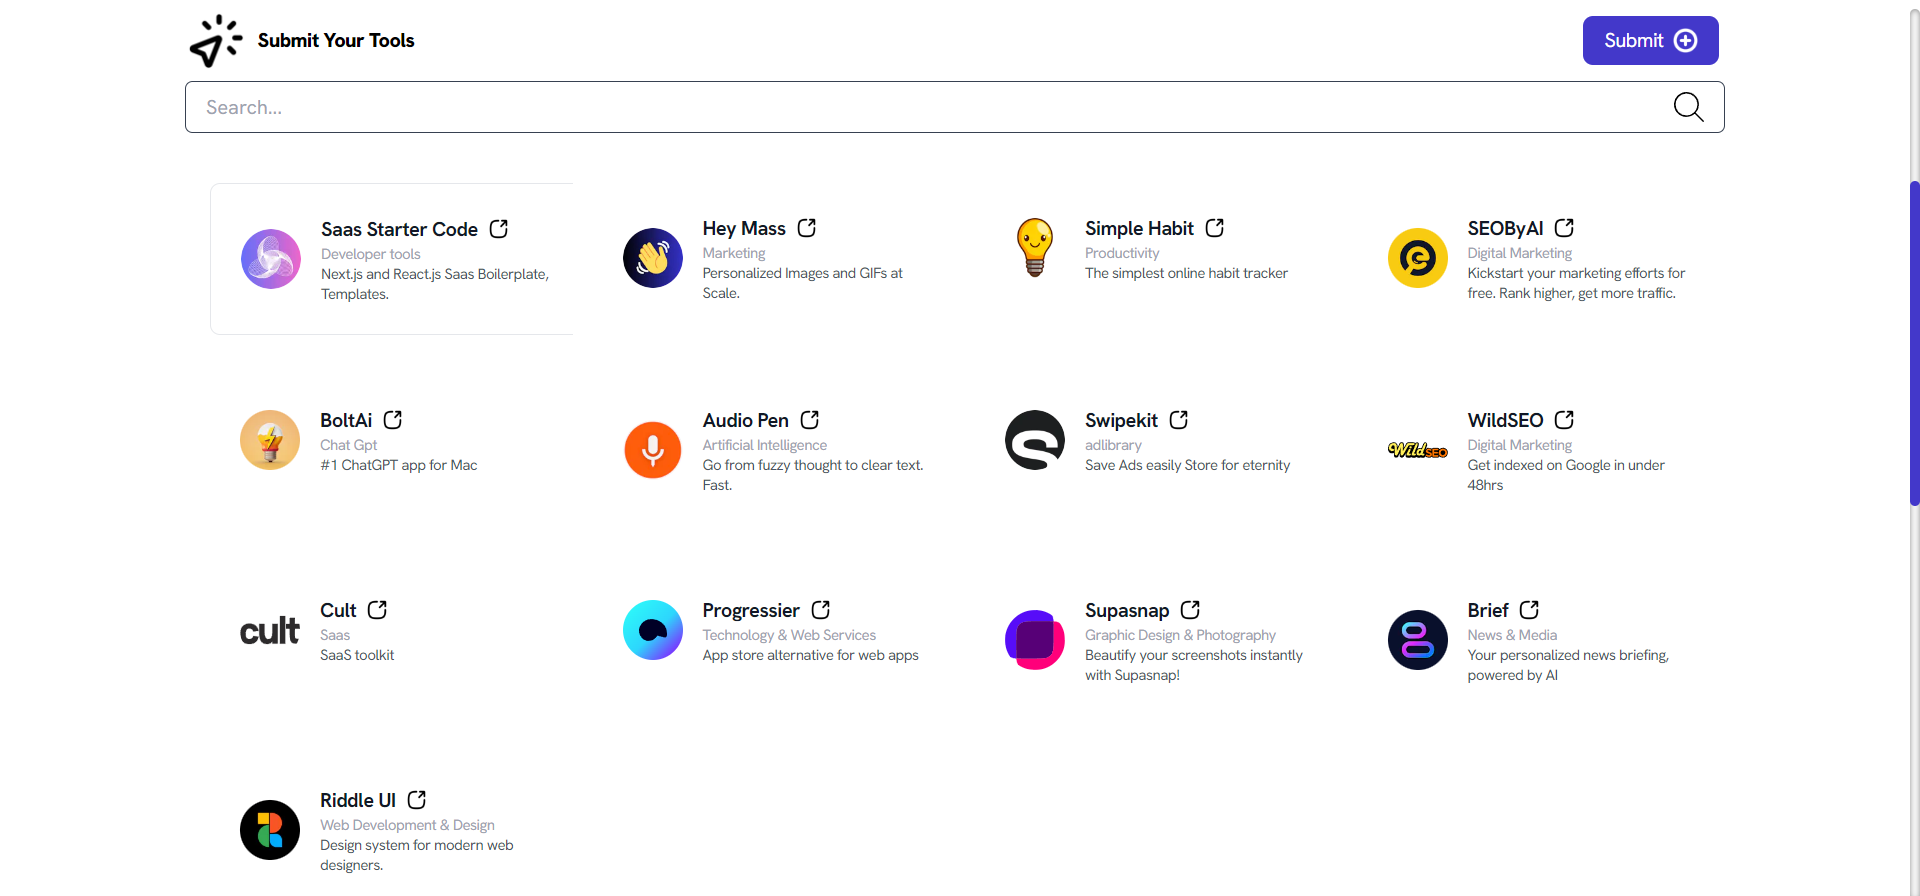Click the Supasnap purple-pink logo
Image resolution: width=1920 pixels, height=896 pixels.
point(1035,640)
